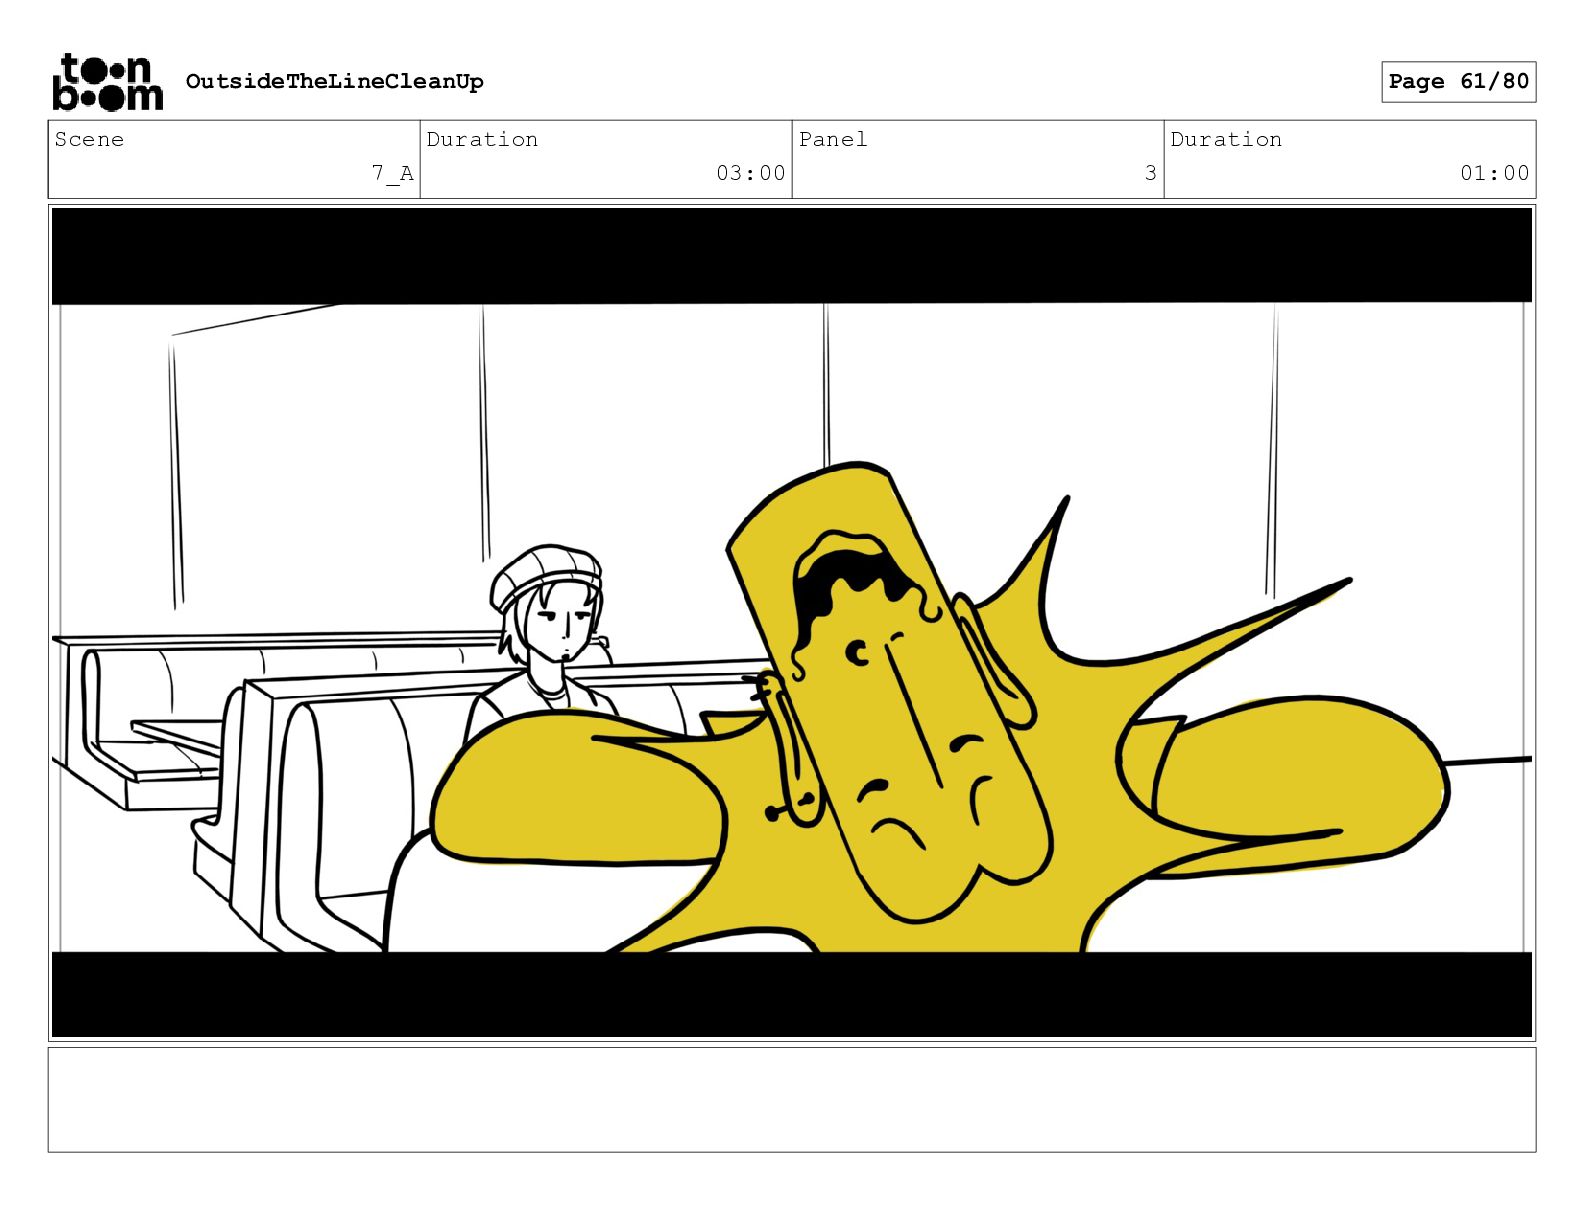Click panel number 3

coord(1150,173)
